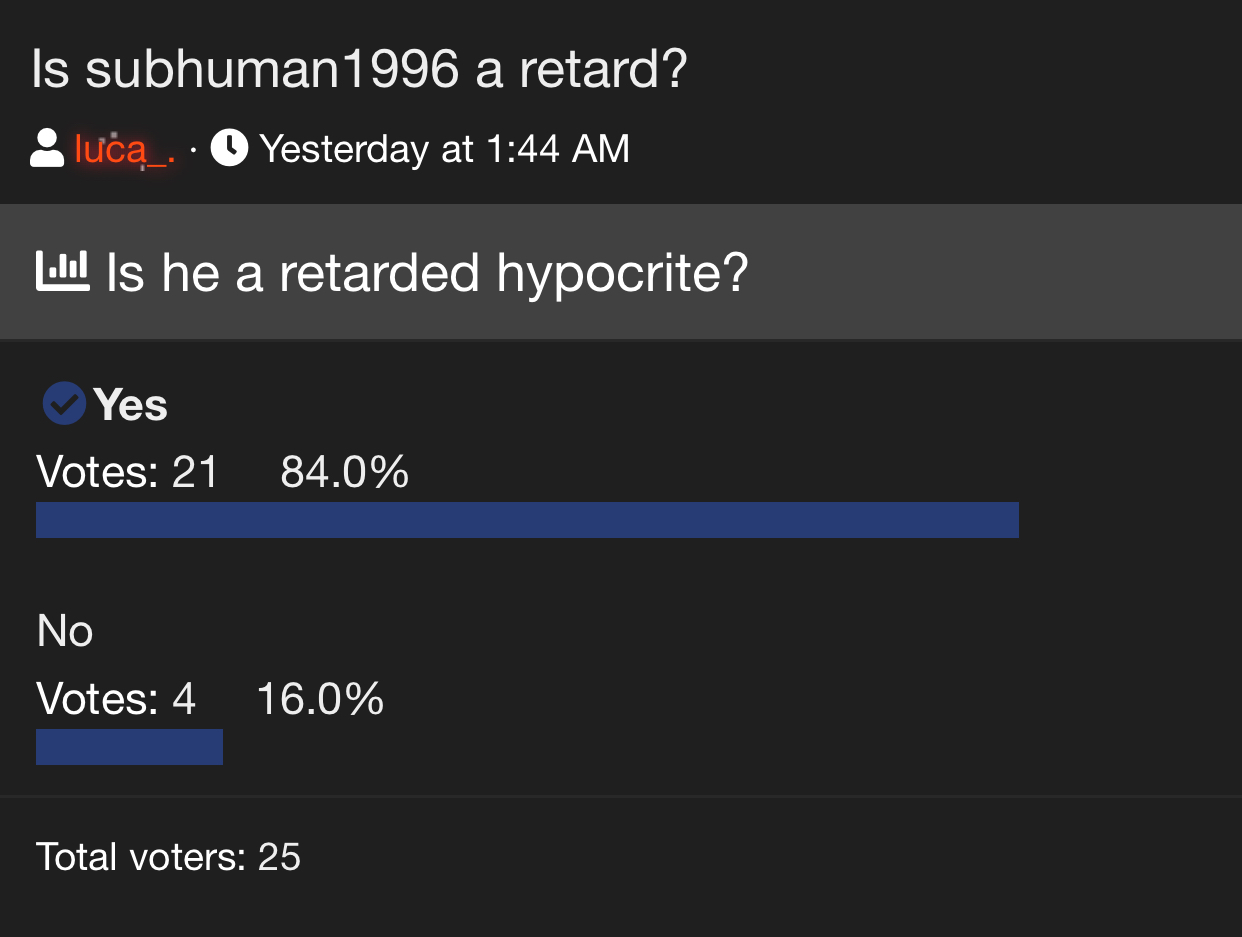Select the Yes poll option

click(x=130, y=405)
